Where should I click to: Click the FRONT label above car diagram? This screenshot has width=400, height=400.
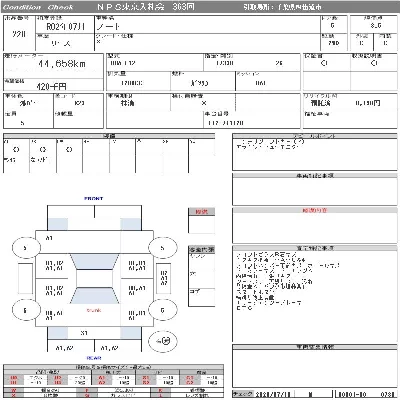click(x=94, y=198)
